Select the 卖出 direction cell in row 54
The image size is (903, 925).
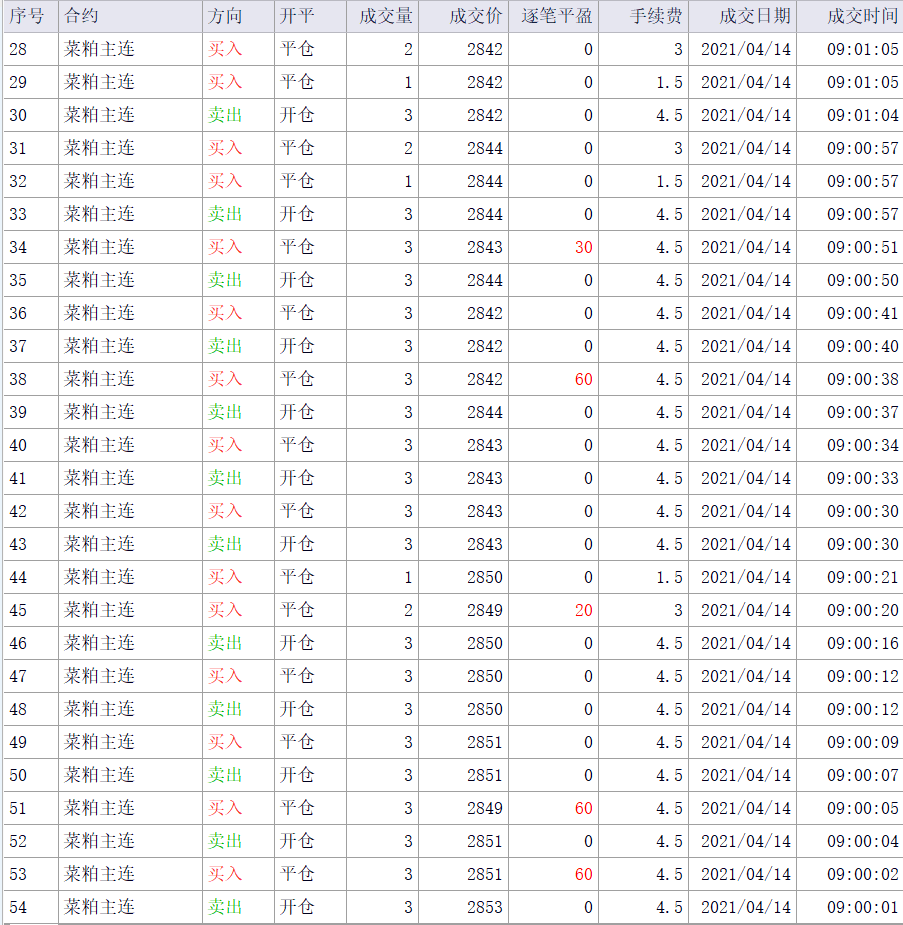point(225,907)
